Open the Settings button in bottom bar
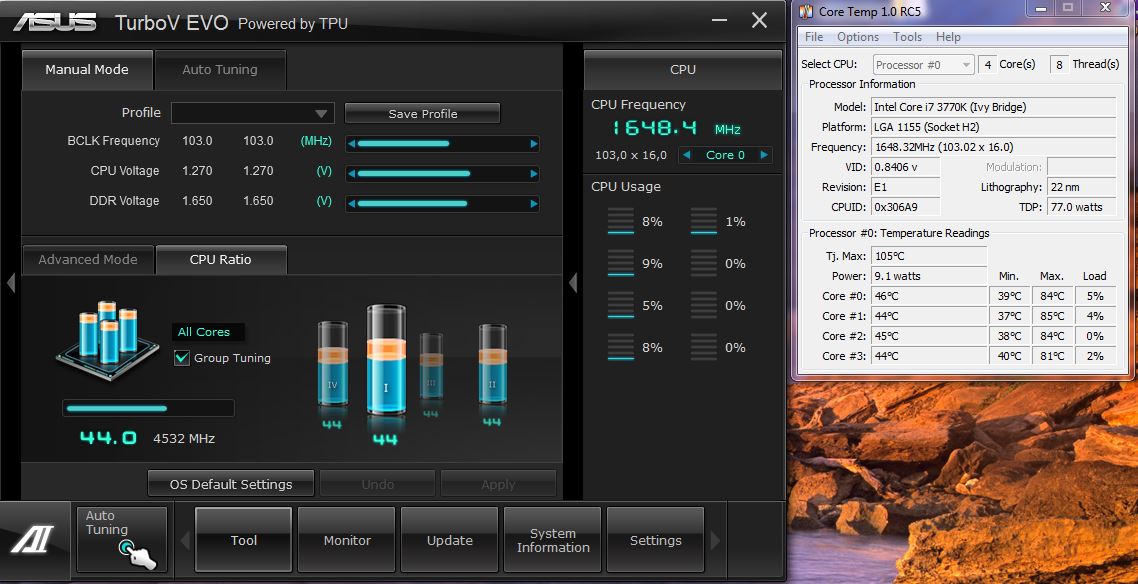The width and height of the screenshot is (1138, 584). [x=655, y=540]
